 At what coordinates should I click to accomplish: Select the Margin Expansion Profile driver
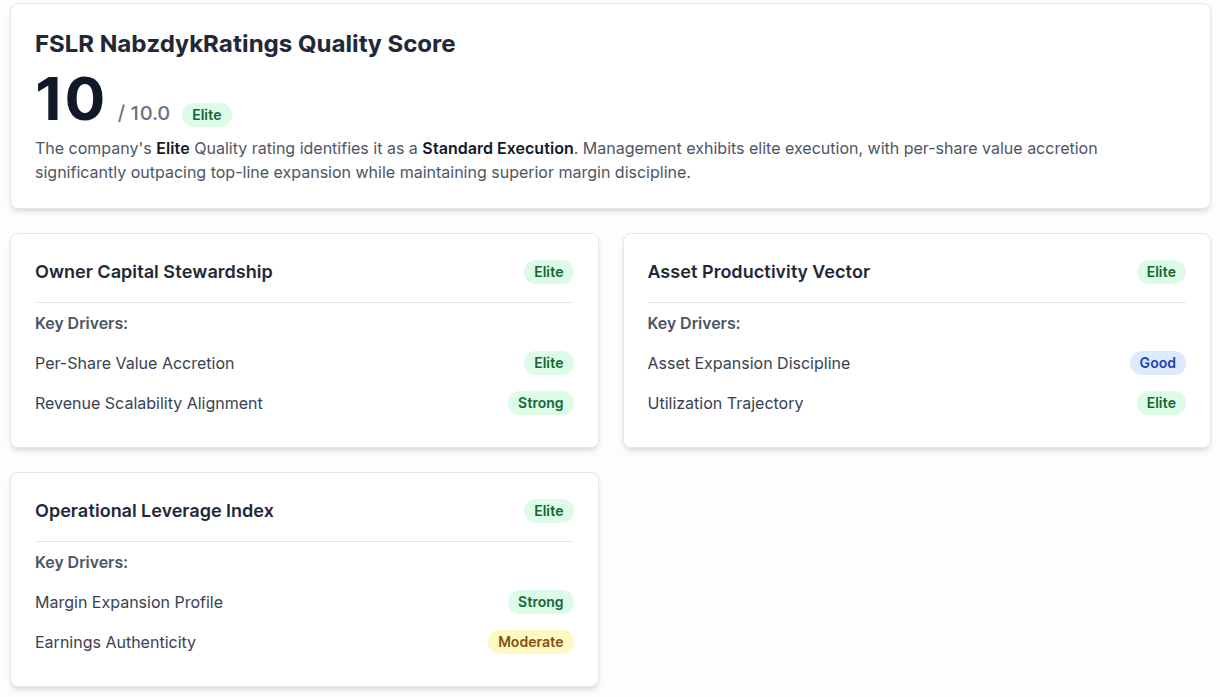(x=129, y=602)
